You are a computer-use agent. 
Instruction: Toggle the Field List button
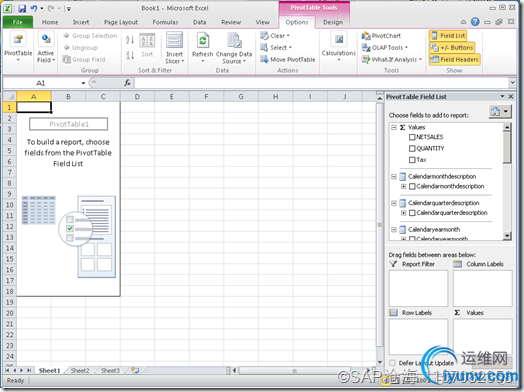coord(448,35)
